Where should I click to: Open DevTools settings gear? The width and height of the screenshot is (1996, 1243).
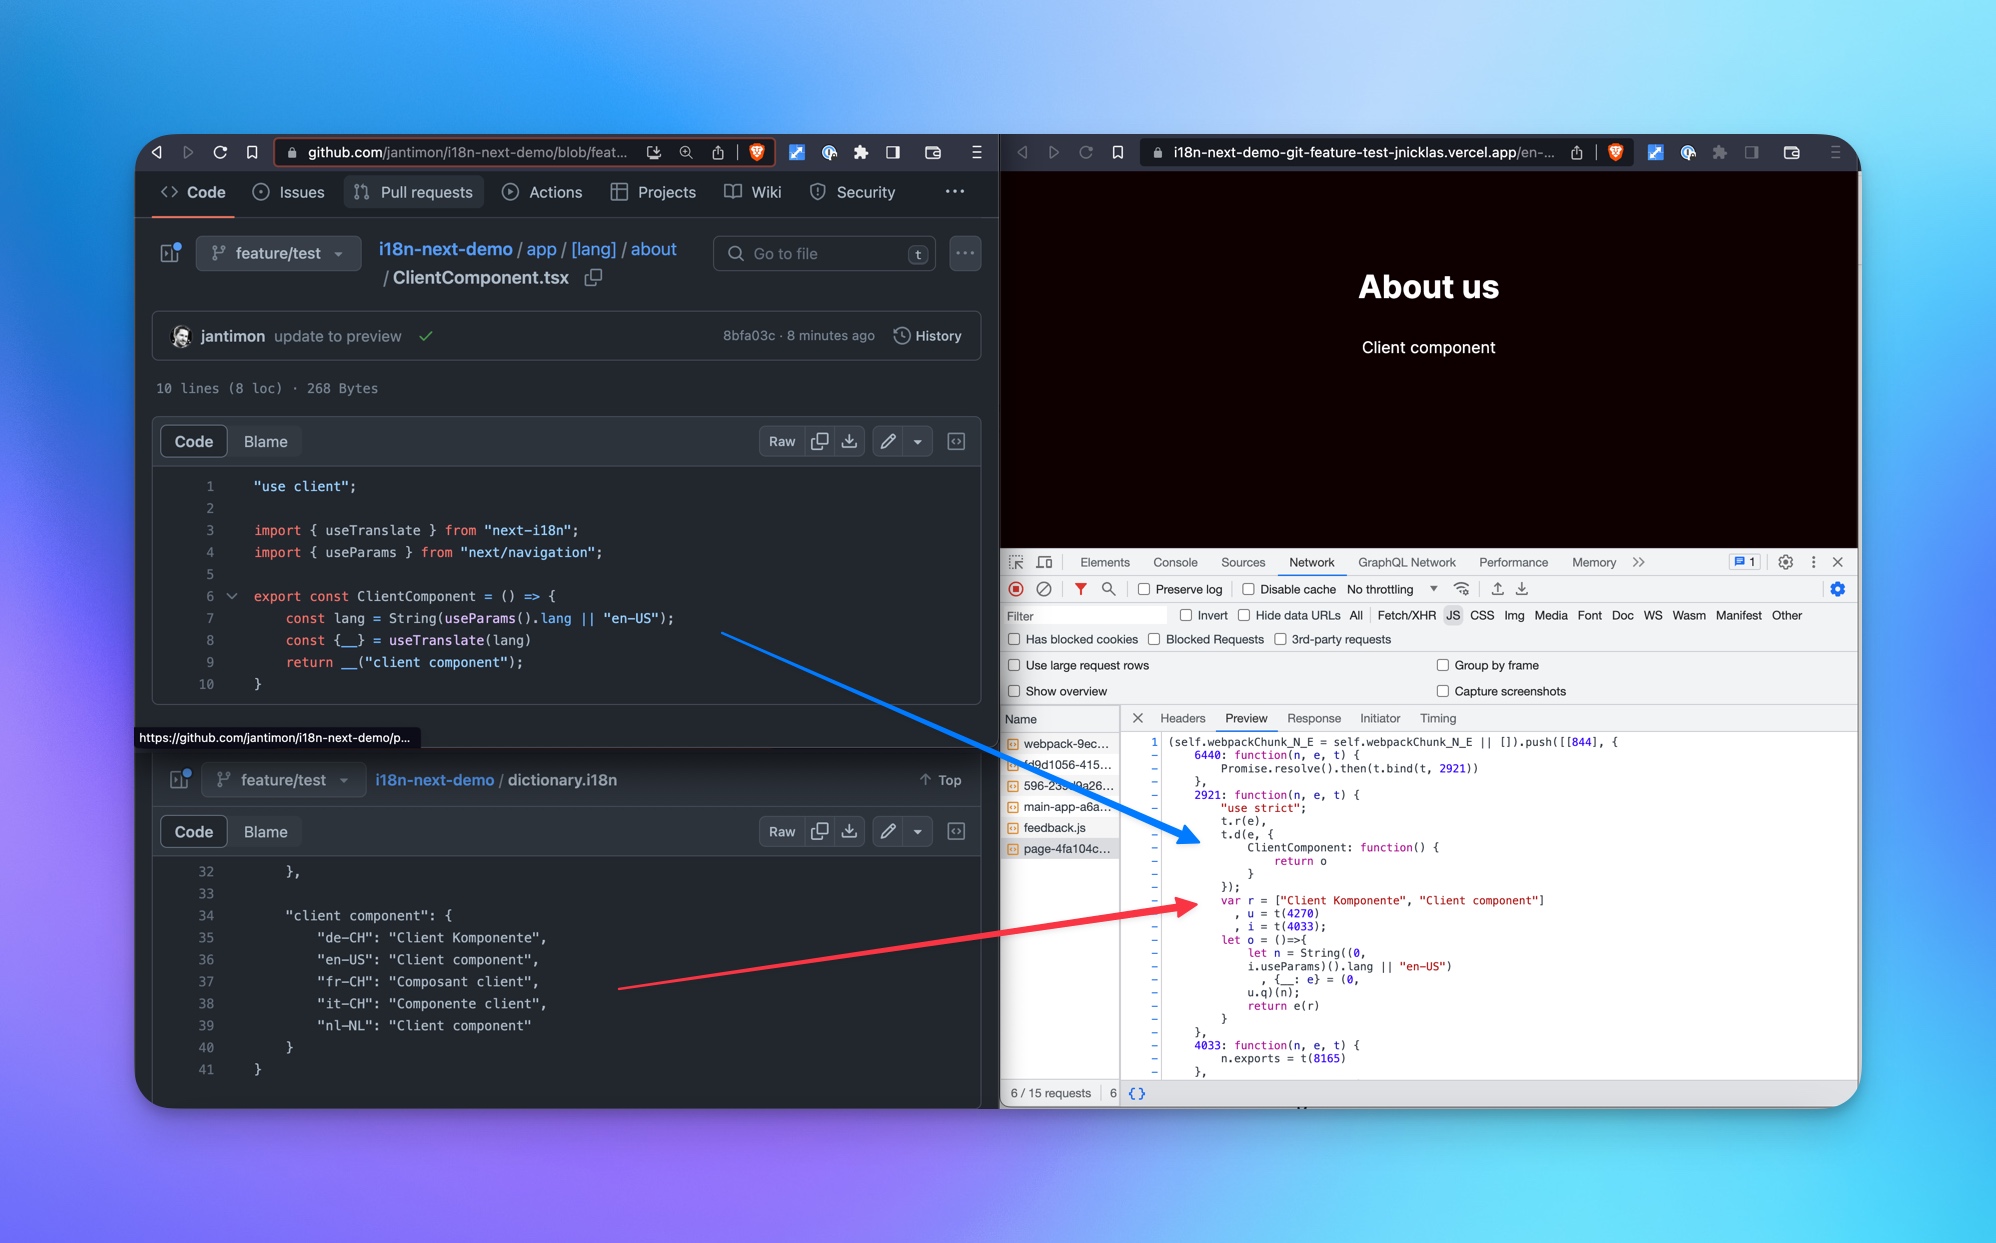pos(1785,562)
